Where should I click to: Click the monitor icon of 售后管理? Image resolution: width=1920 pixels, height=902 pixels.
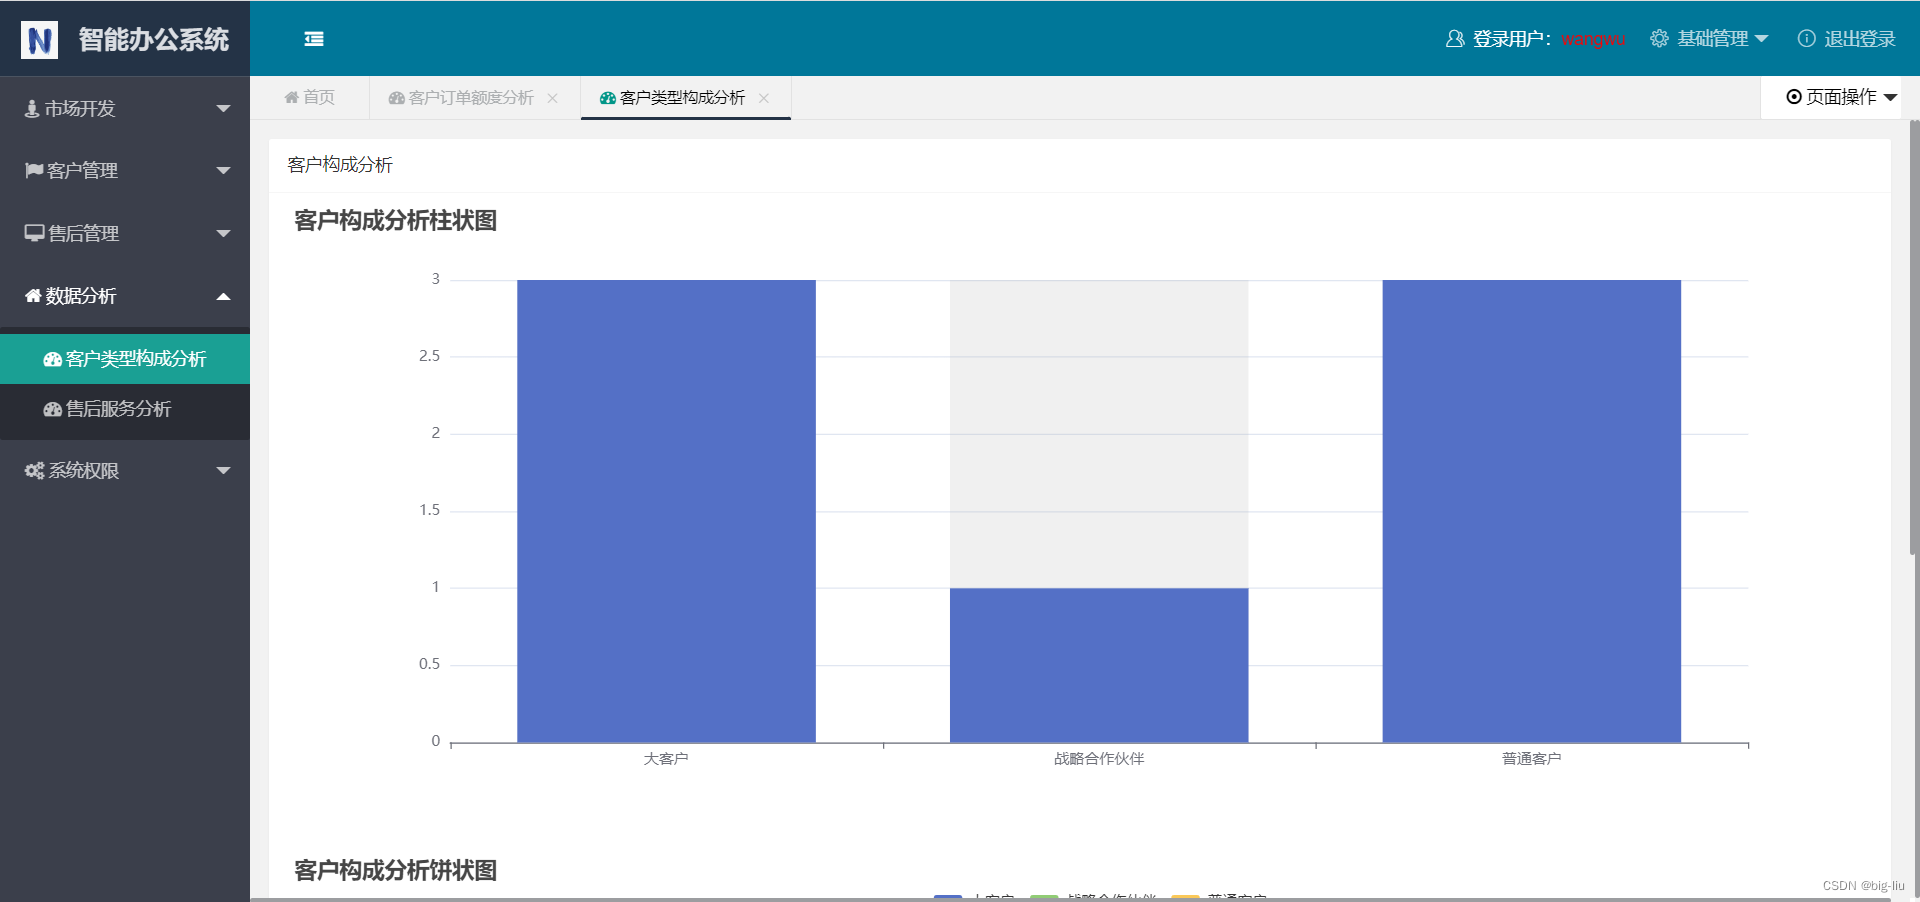point(35,233)
